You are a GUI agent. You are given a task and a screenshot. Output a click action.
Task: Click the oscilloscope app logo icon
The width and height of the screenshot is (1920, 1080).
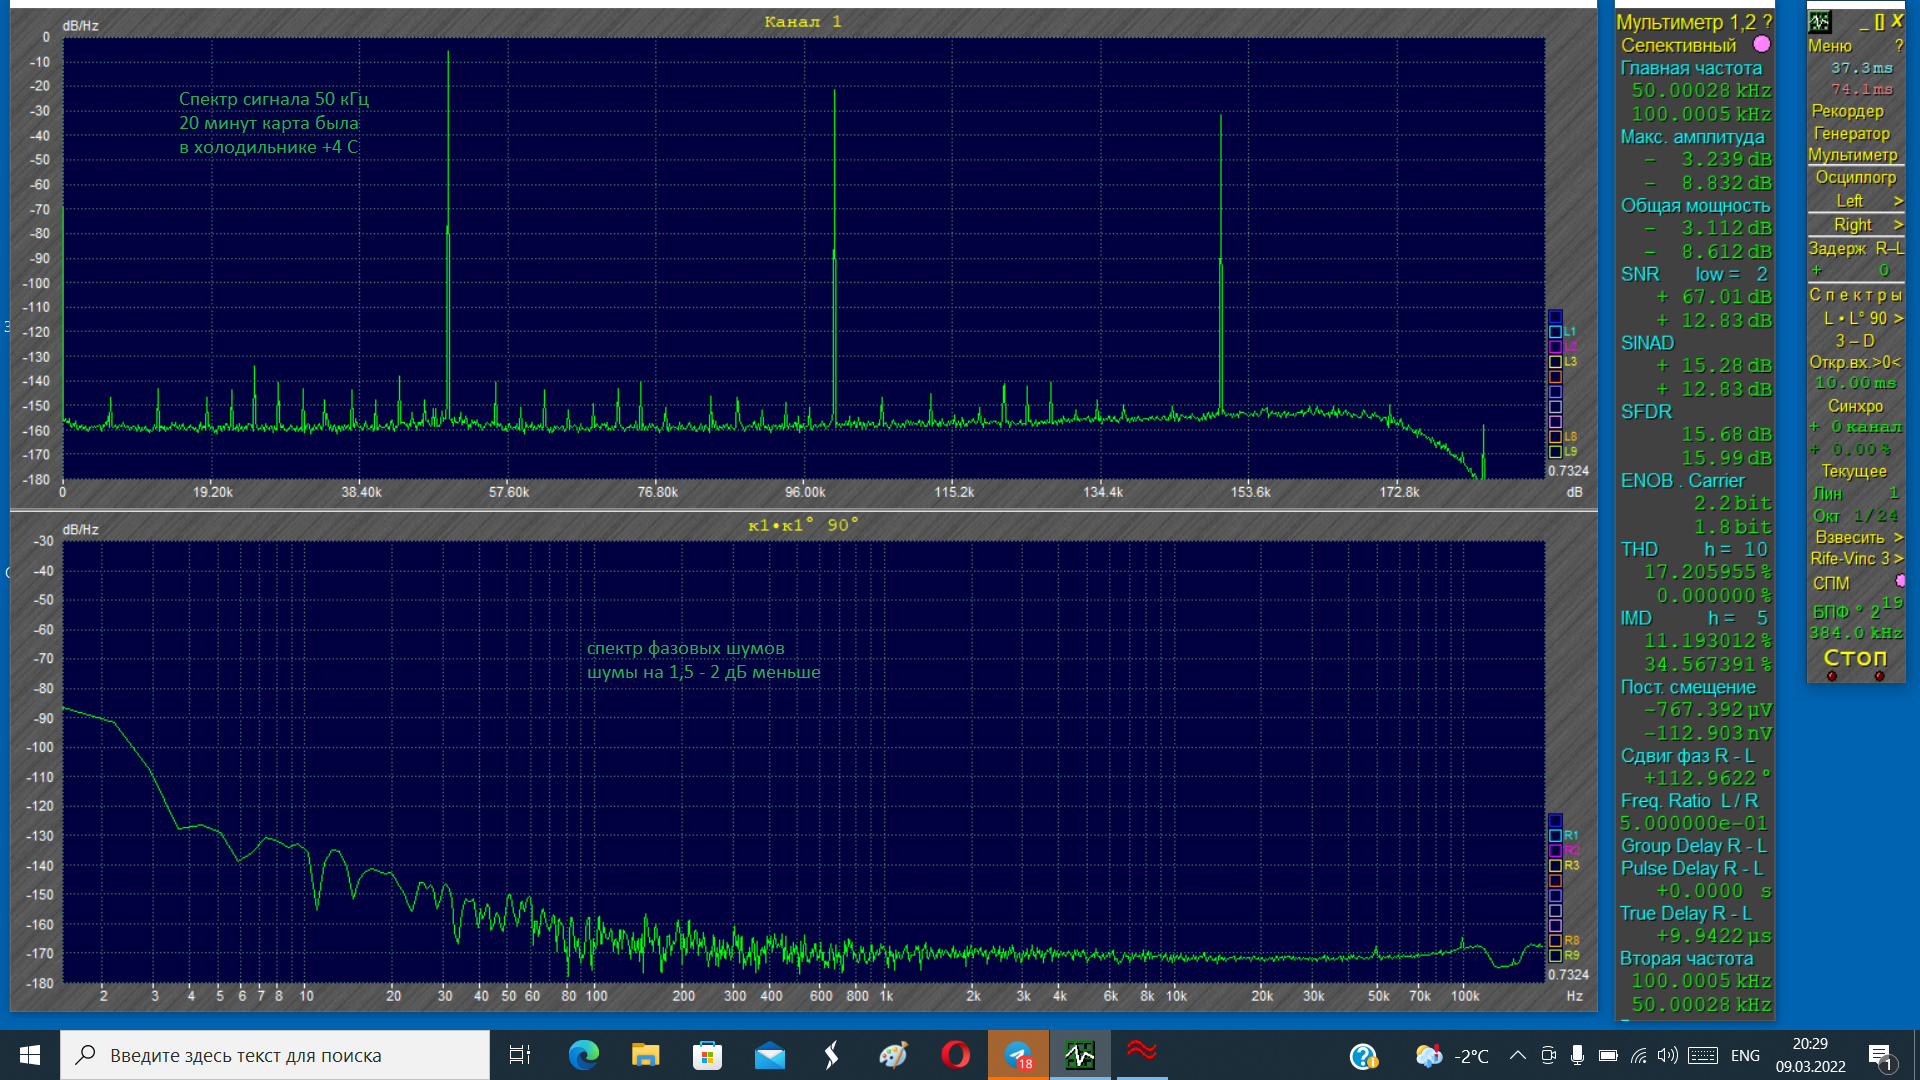click(1820, 22)
